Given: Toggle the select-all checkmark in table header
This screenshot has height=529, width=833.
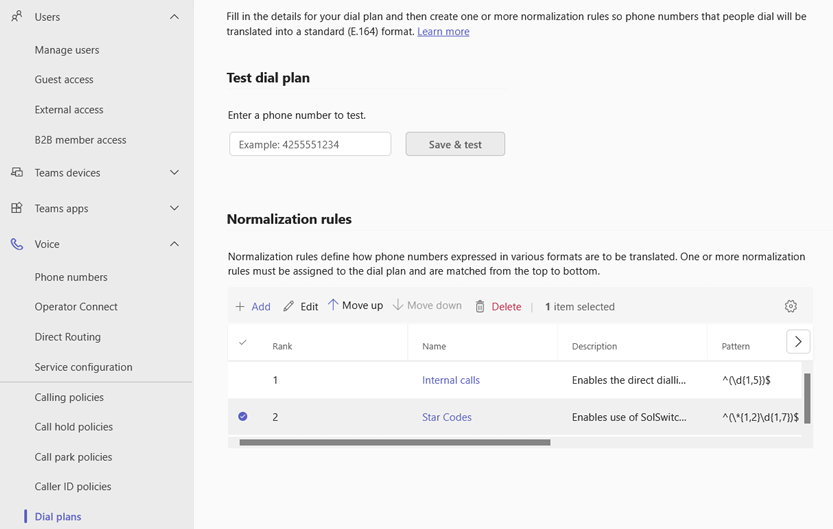Looking at the screenshot, I should click(x=243, y=343).
